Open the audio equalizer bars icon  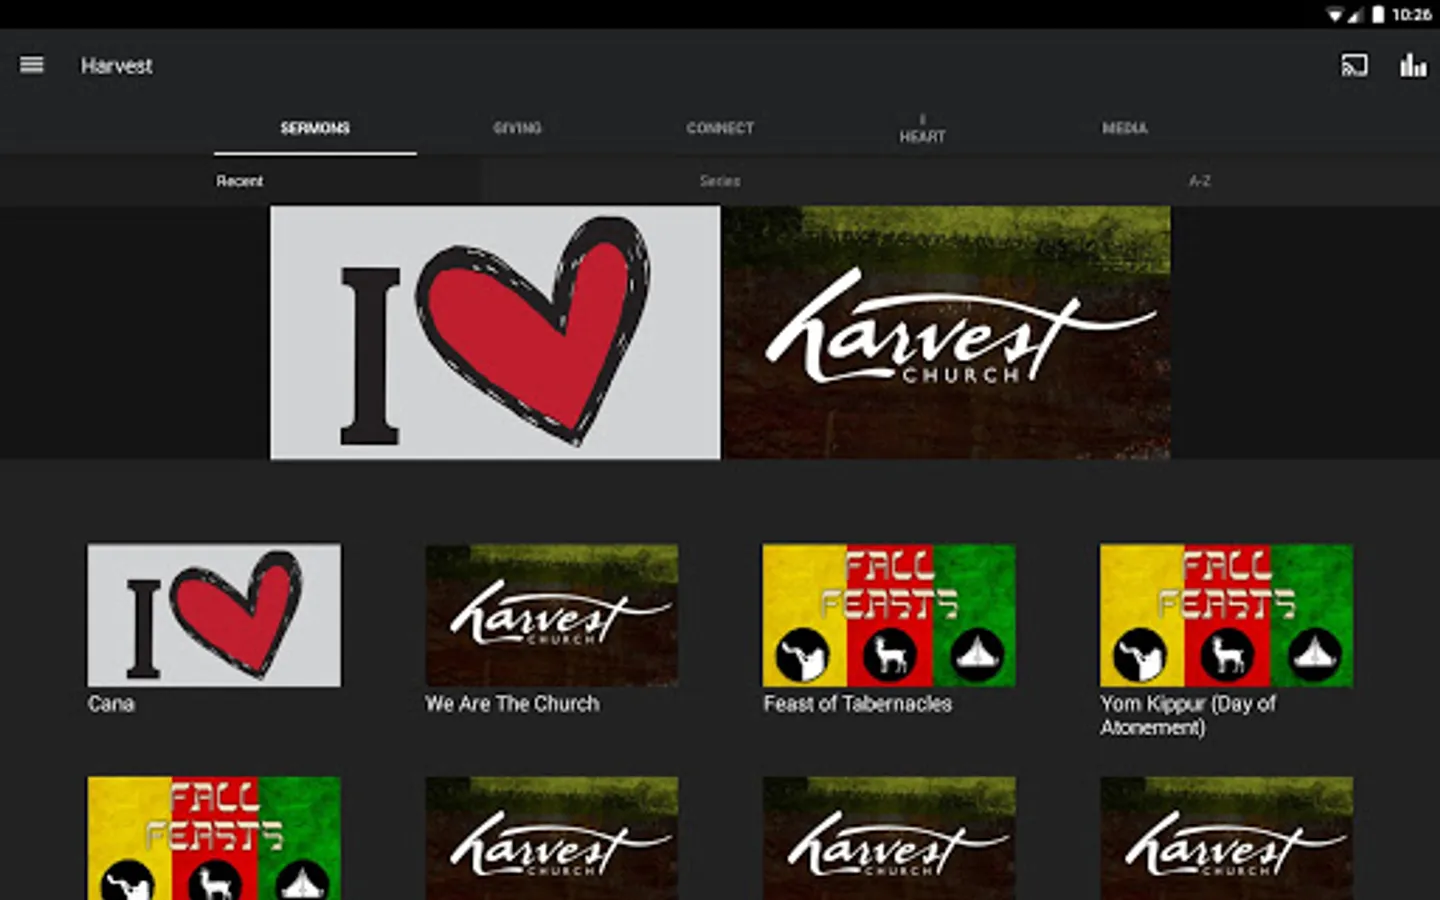[x=1413, y=66]
